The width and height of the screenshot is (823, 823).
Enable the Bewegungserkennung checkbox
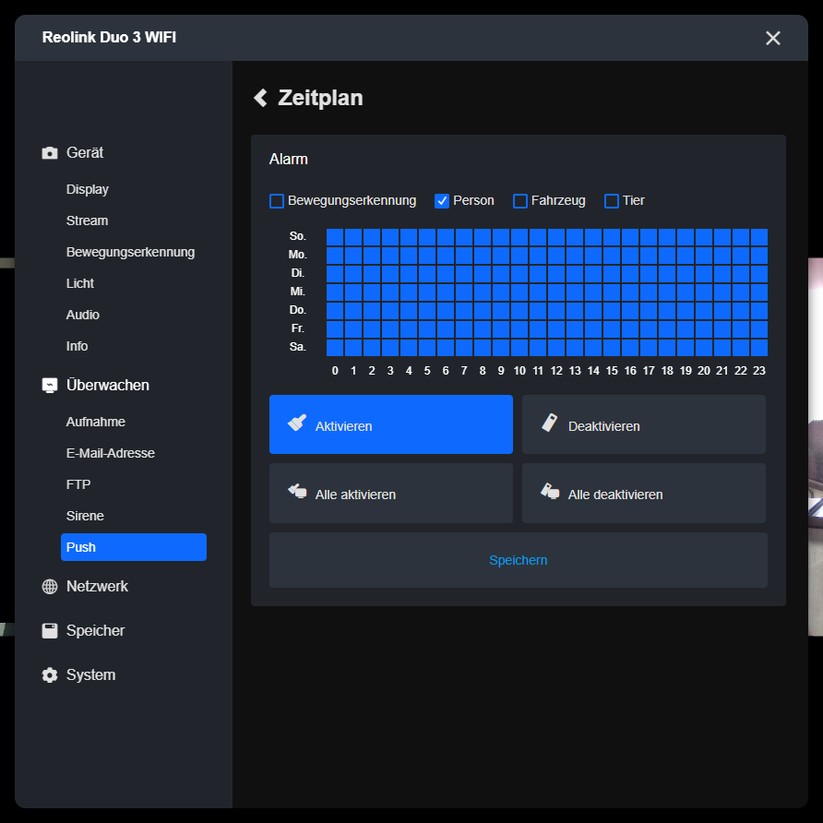coord(276,201)
